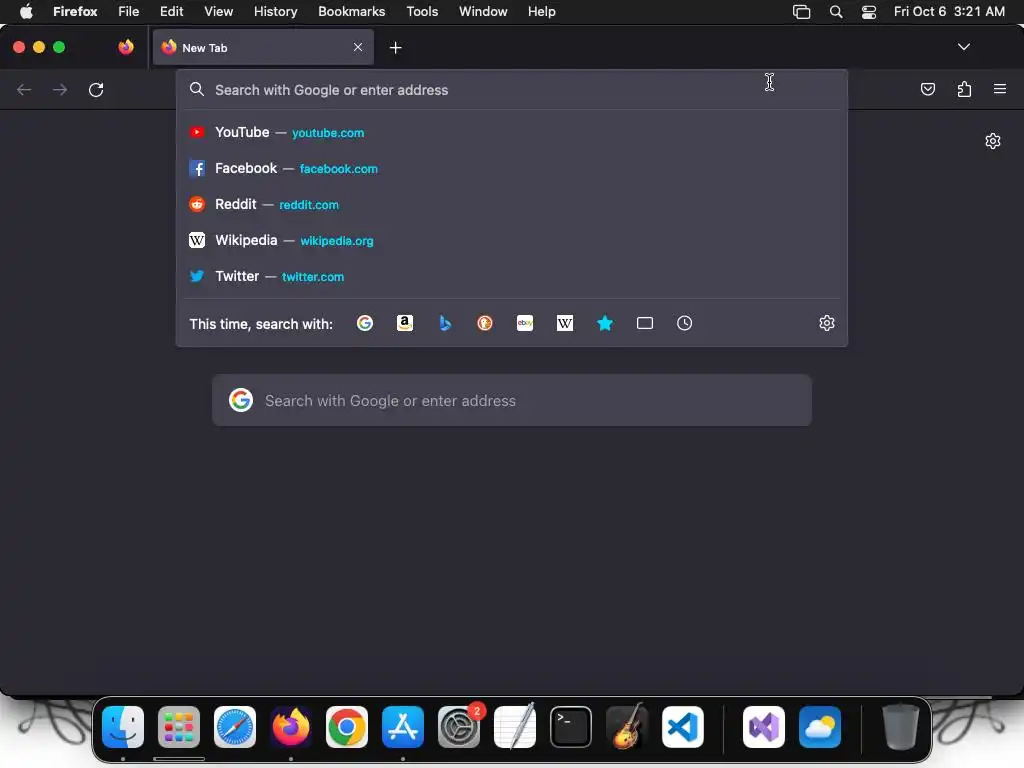Search this time with Amazon icon

(x=405, y=323)
